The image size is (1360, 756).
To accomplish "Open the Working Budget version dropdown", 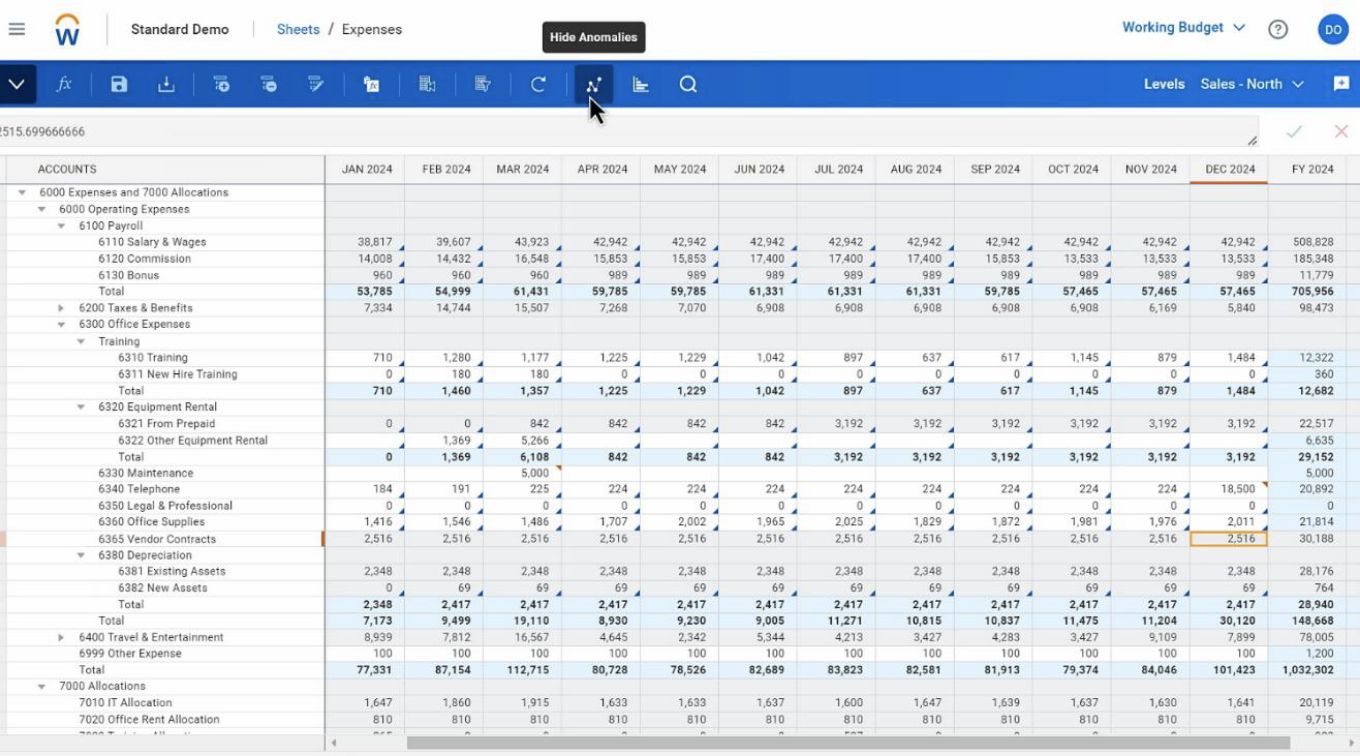I will tap(1183, 28).
